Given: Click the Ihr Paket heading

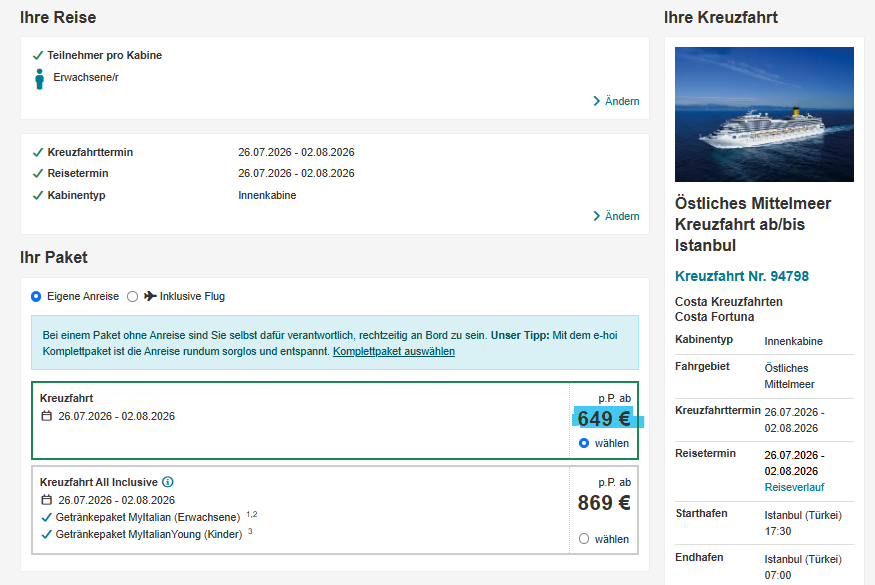Looking at the screenshot, I should pyautogui.click(x=54, y=257).
